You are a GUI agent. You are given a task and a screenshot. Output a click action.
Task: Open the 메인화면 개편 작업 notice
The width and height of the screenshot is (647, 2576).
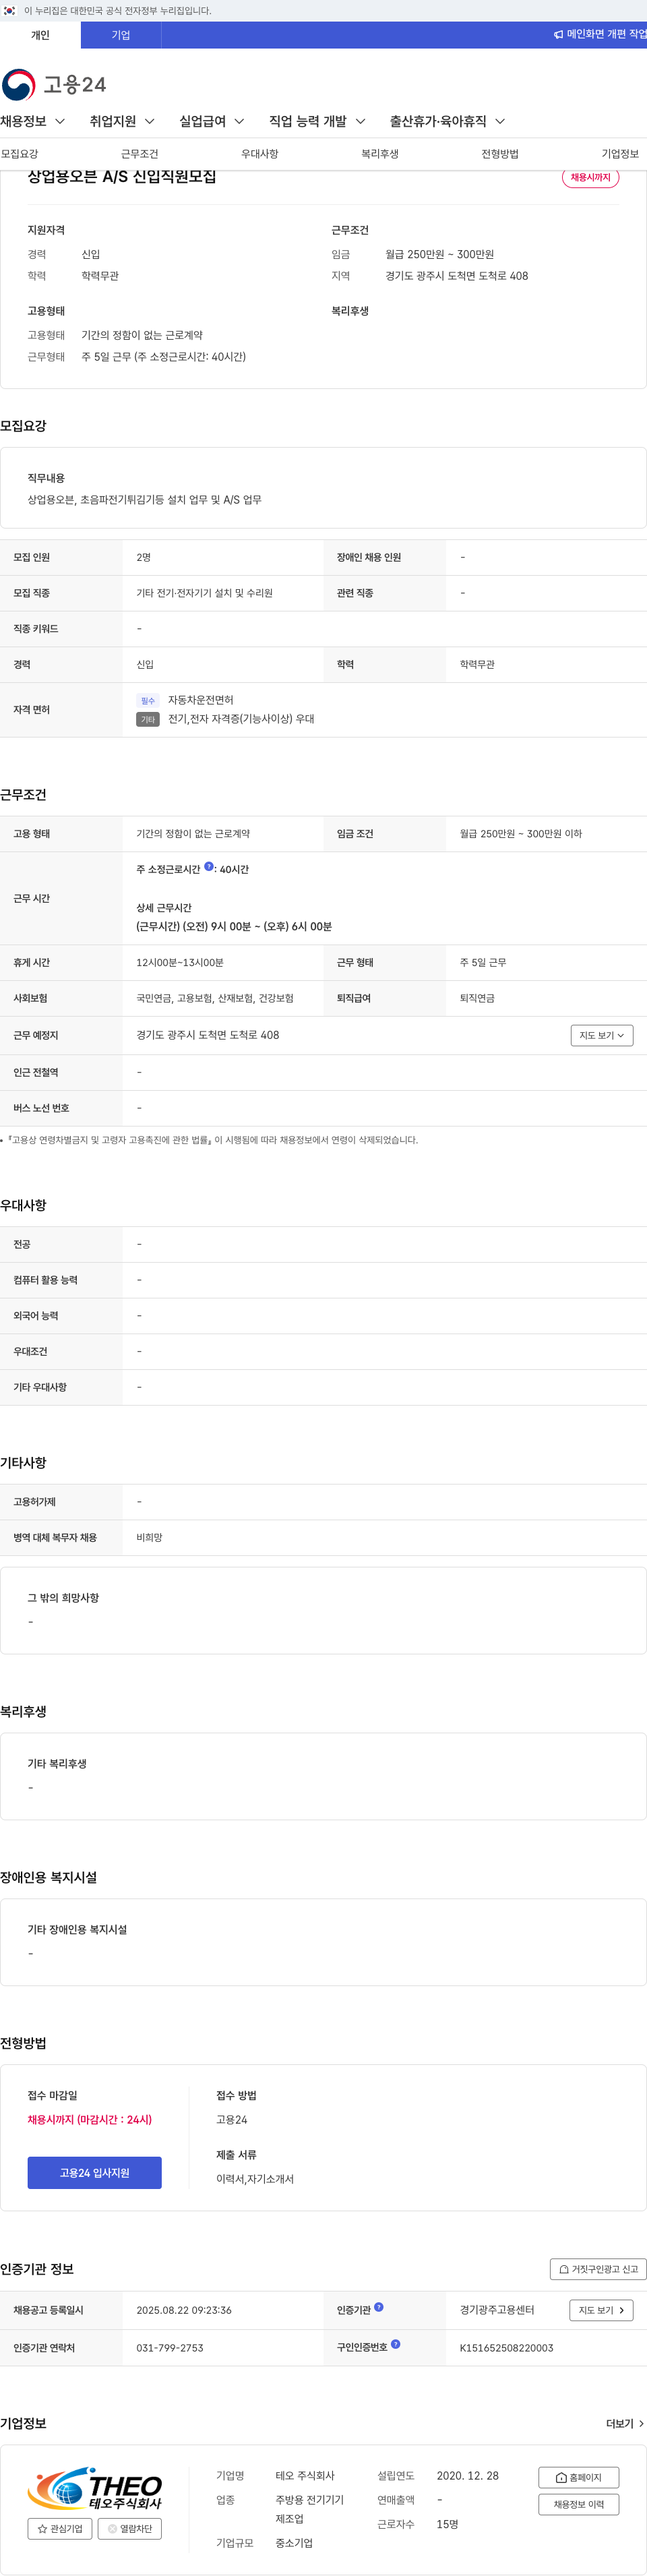tap(600, 35)
